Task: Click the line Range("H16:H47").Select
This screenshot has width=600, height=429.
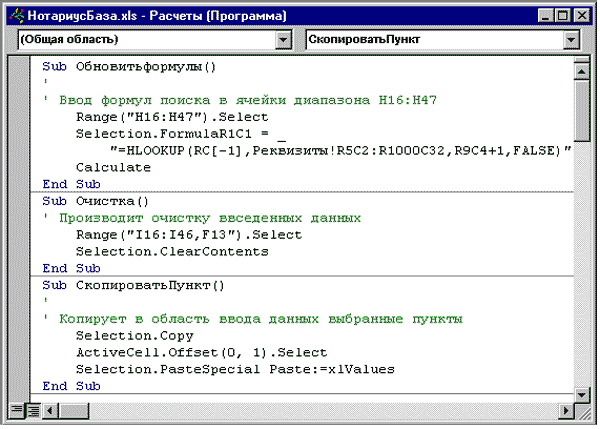Action: (172, 117)
